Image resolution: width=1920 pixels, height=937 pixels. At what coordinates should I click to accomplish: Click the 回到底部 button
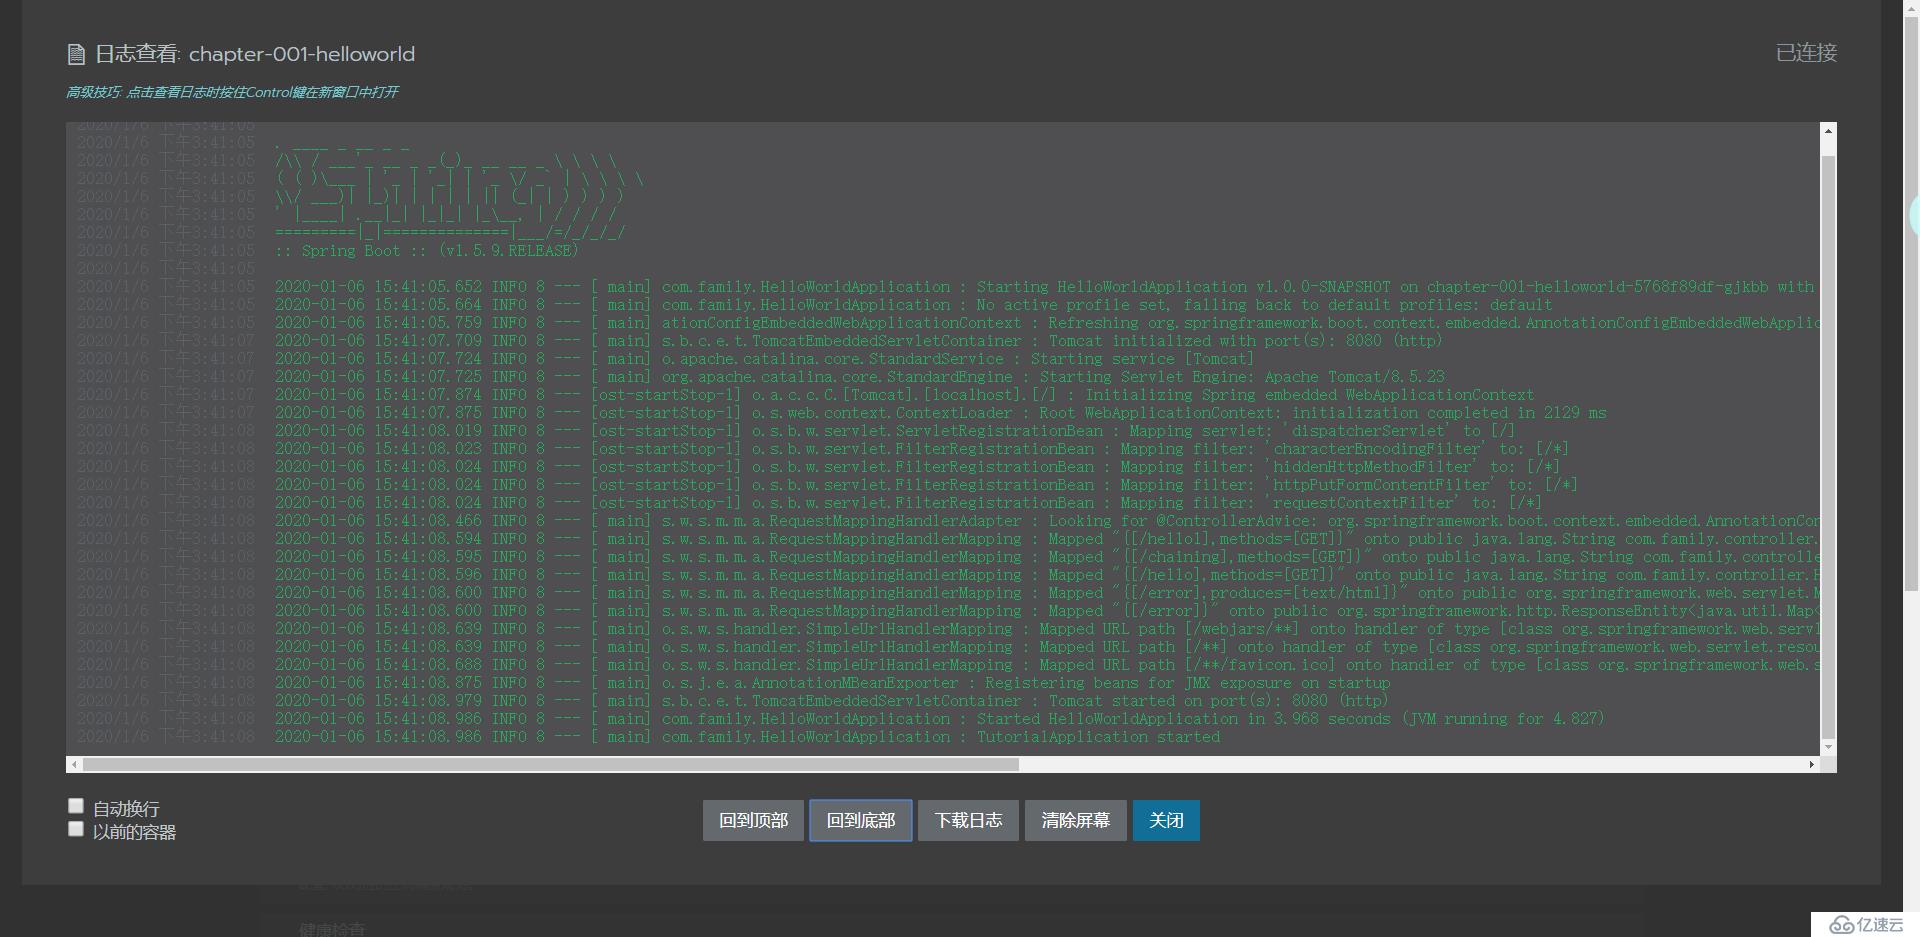pyautogui.click(x=860, y=820)
